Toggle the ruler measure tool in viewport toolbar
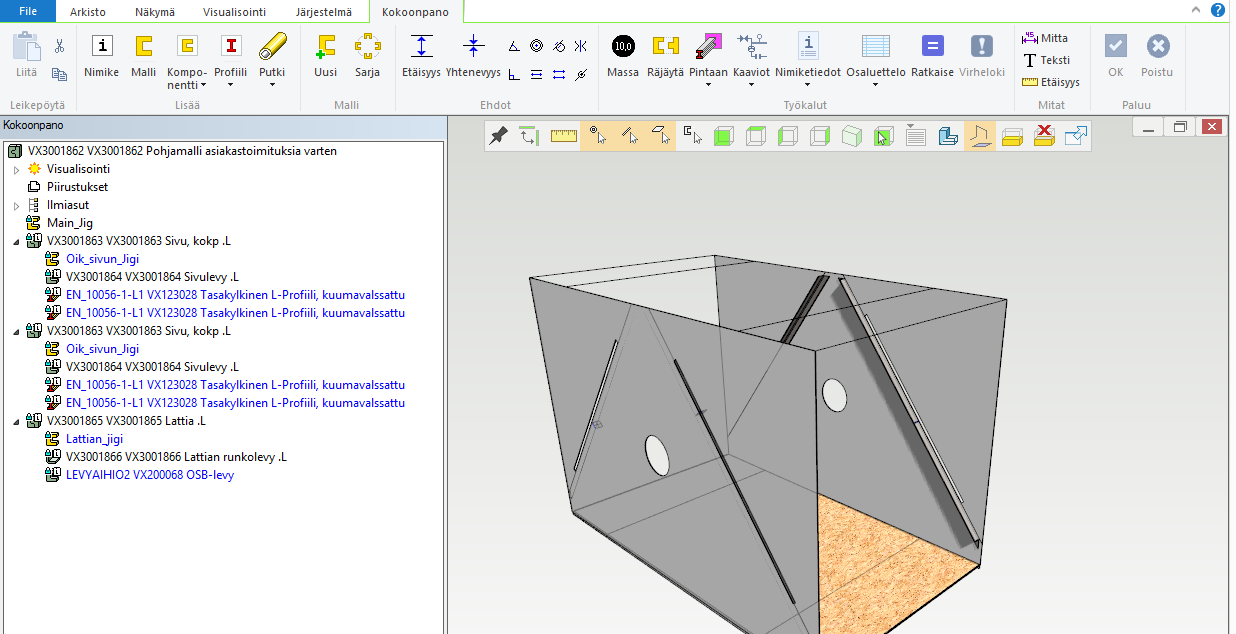Screen dimensions: 1236x634 coord(564,136)
